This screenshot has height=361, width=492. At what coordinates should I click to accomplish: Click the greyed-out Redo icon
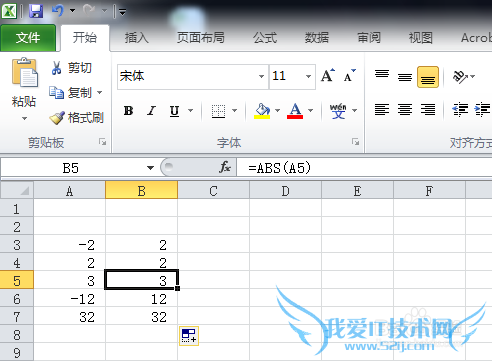point(89,11)
